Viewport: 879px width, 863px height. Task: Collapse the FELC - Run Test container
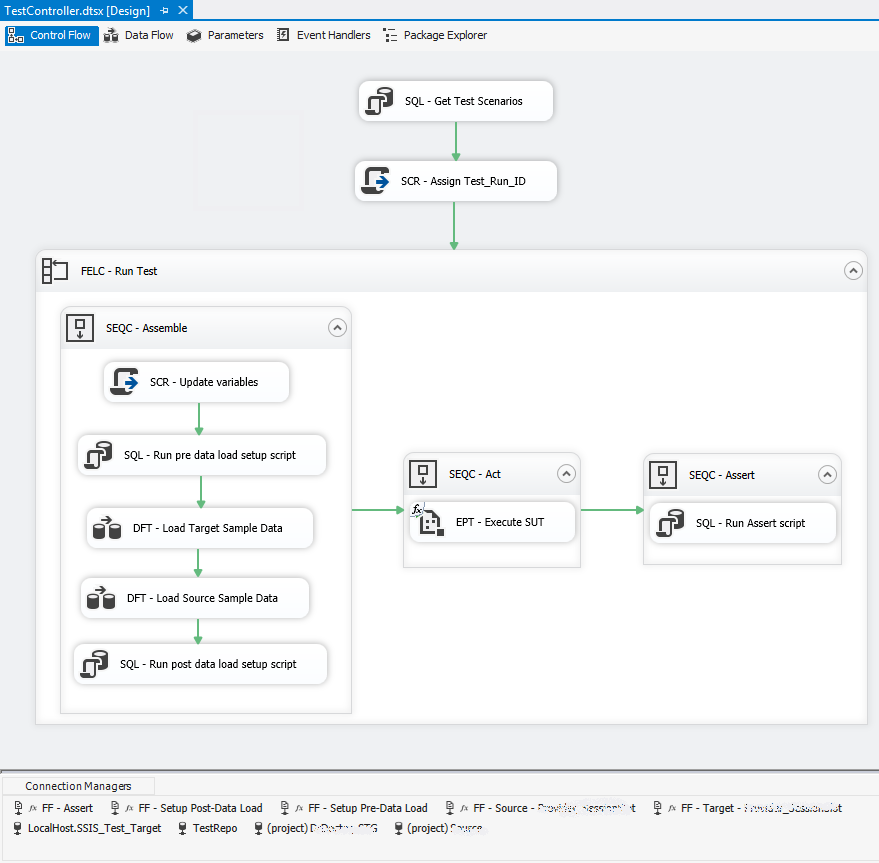point(853,270)
